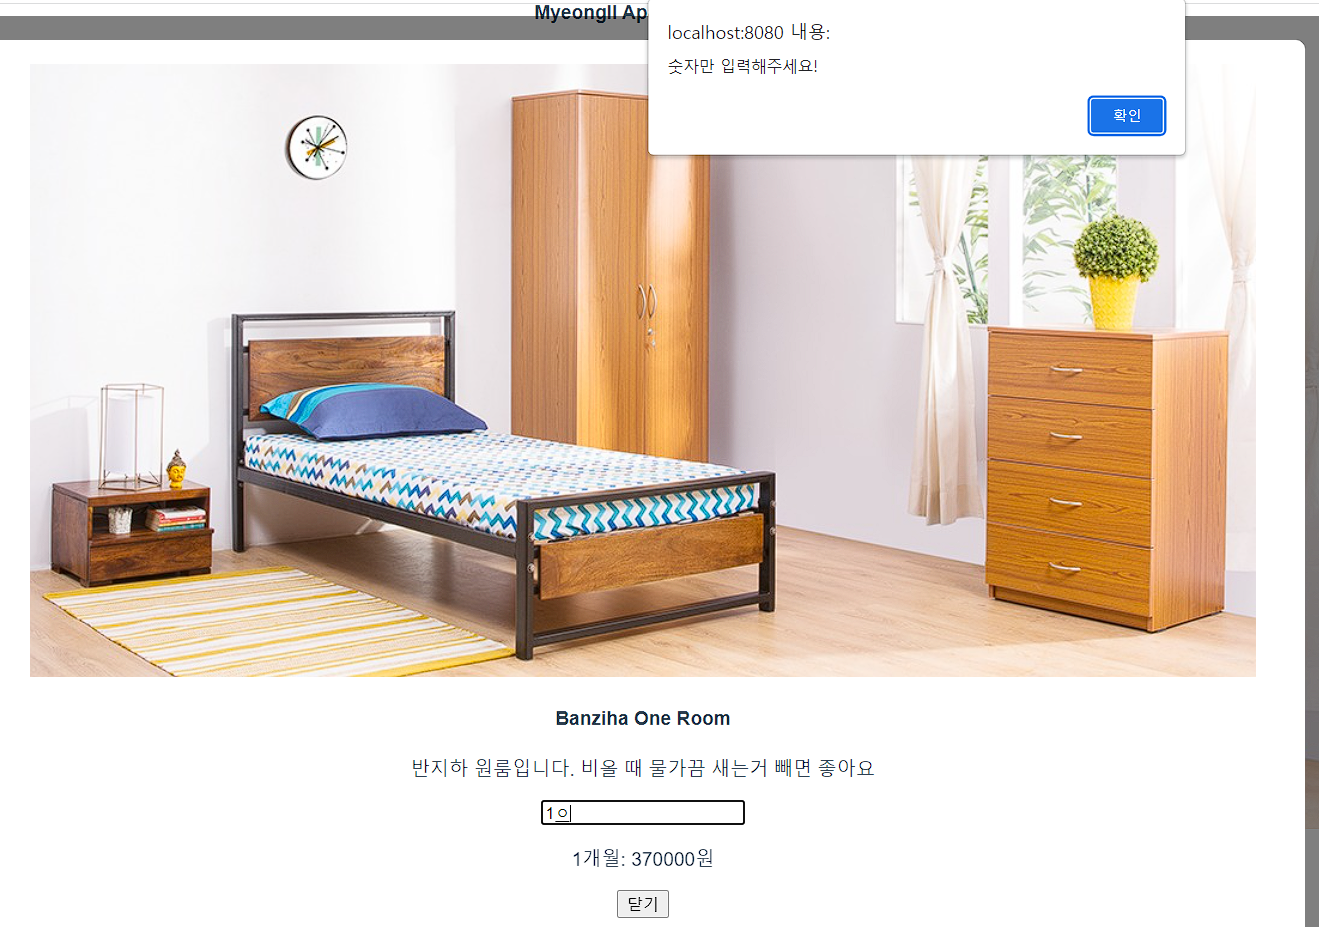Click the localhost:8080 내용 alert heading
This screenshot has width=1319, height=927.
coord(749,32)
